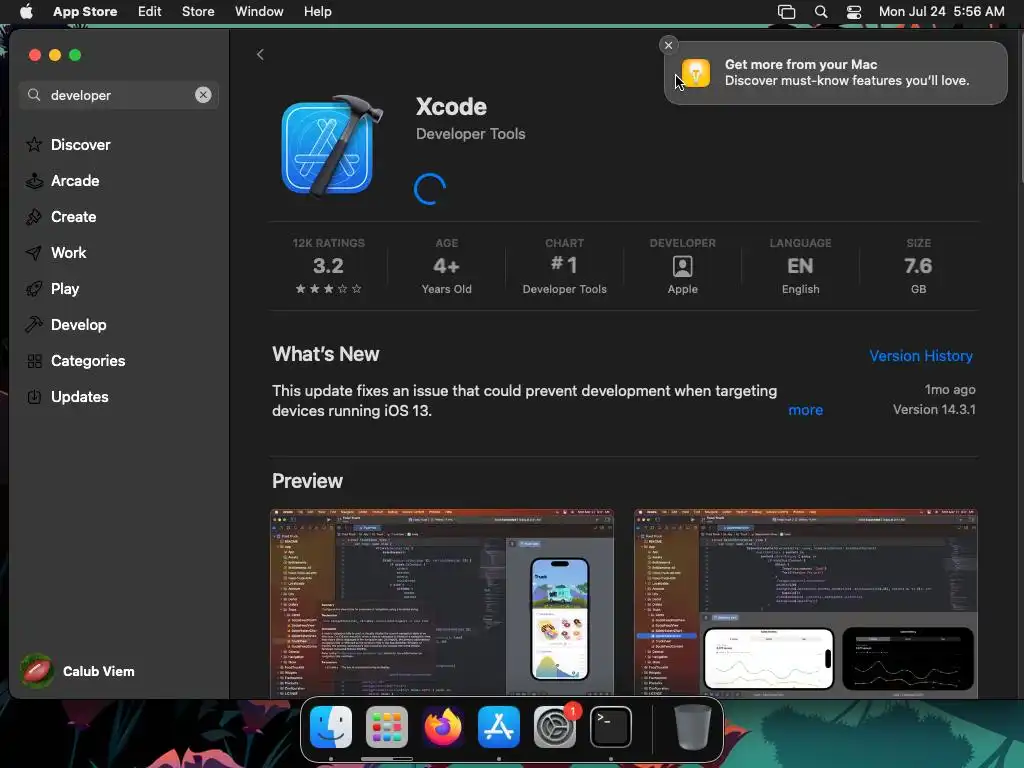Click App Store icon in Dock
This screenshot has width=1024, height=768.
pos(499,727)
